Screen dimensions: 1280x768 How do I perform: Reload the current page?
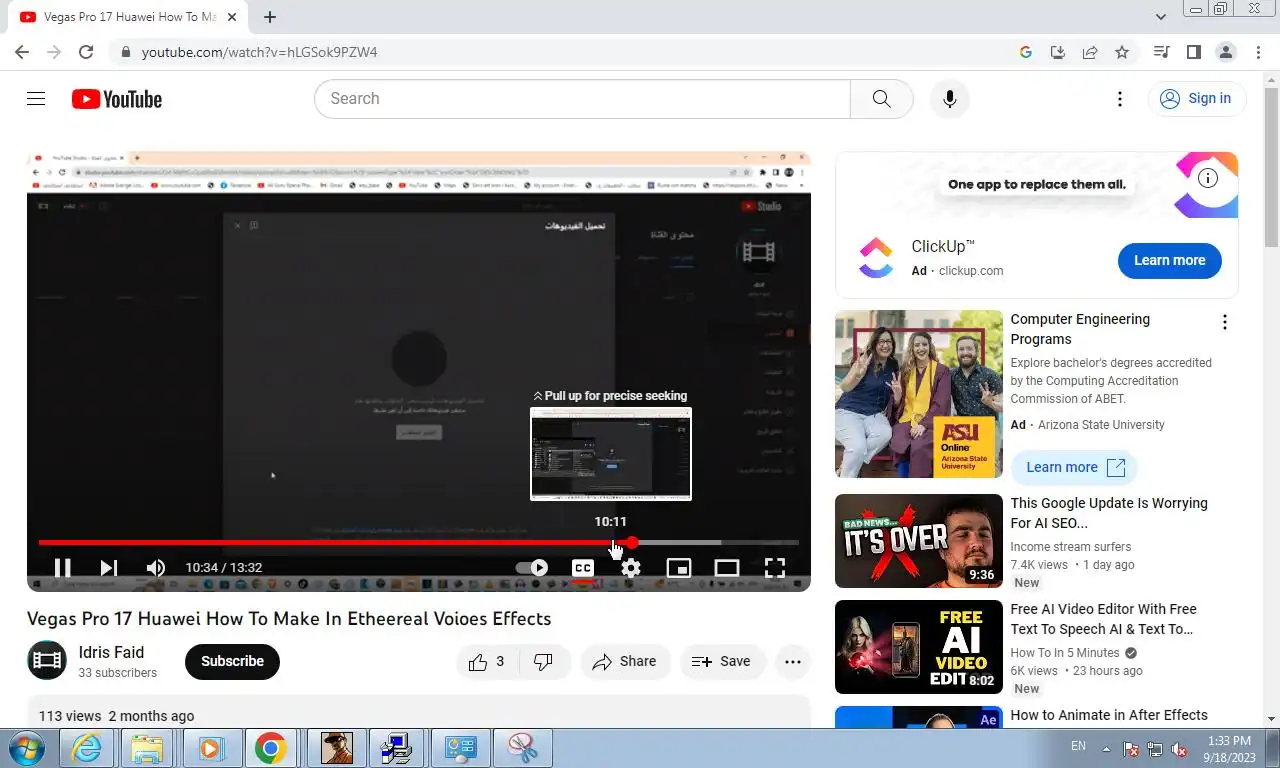coord(86,52)
